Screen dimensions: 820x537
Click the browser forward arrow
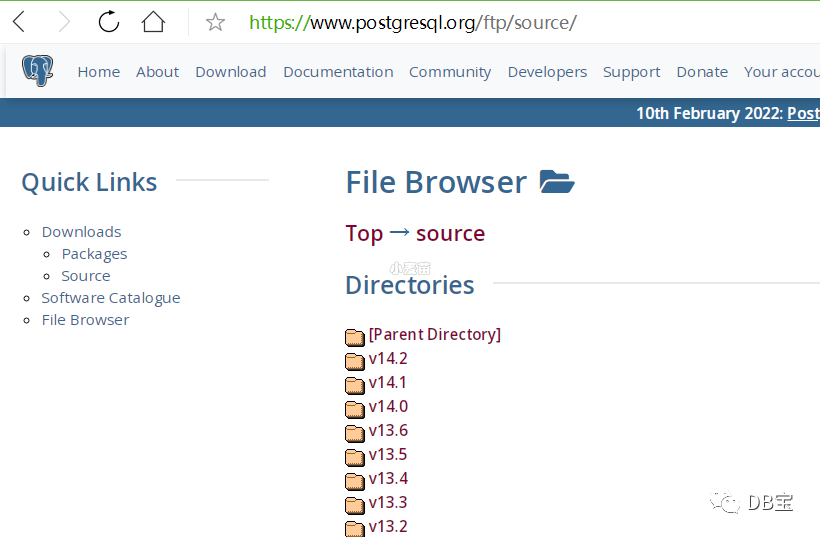coord(64,22)
